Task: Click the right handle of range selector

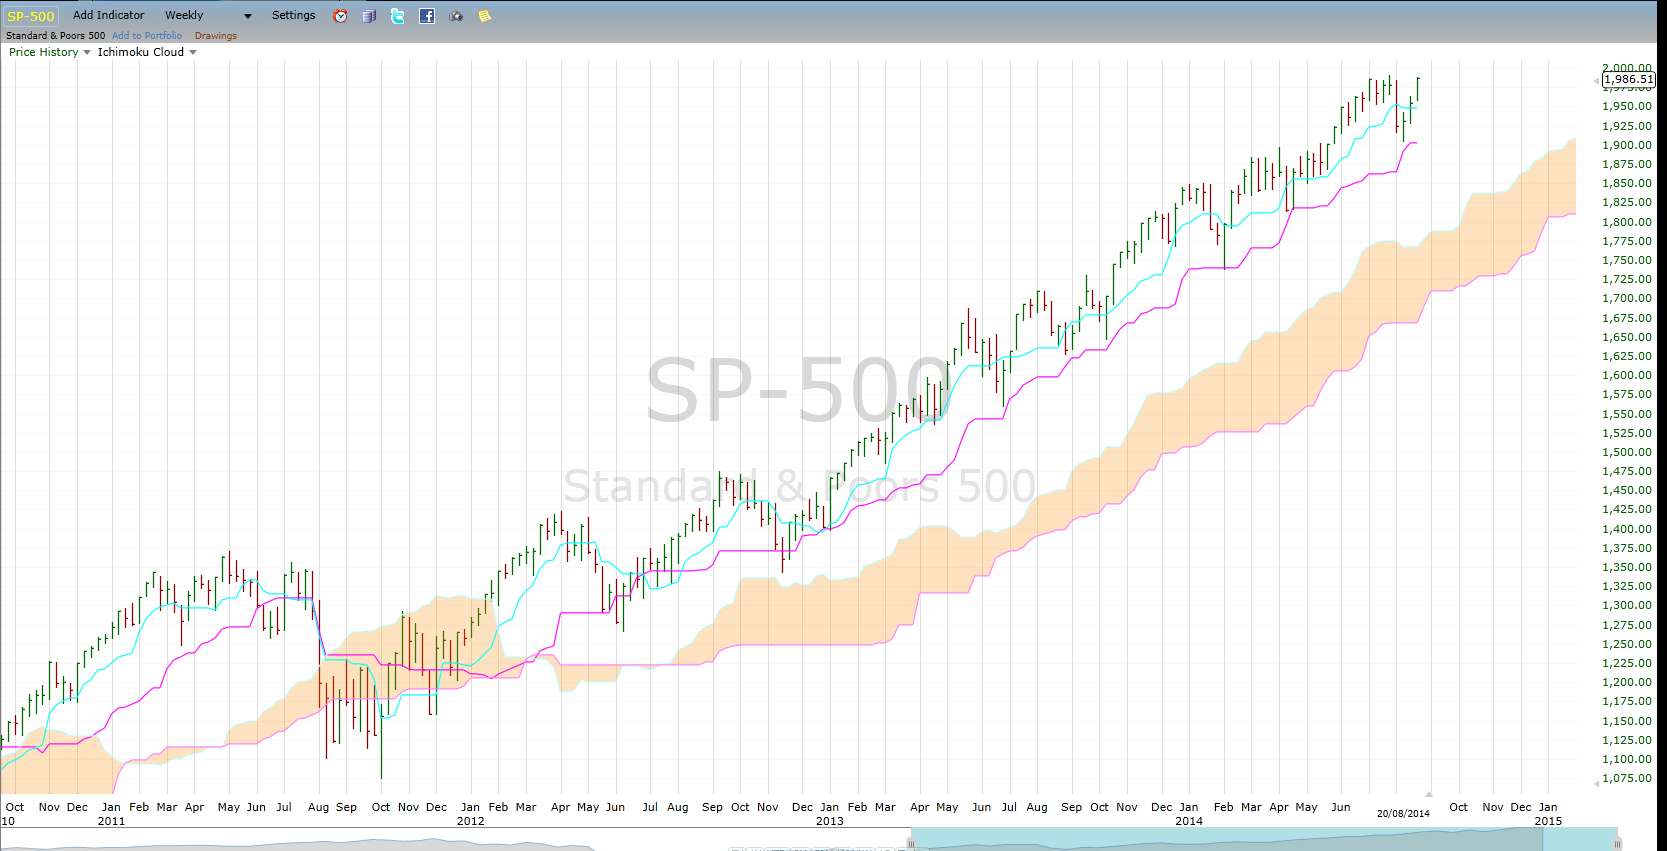Action: pyautogui.click(x=1617, y=844)
